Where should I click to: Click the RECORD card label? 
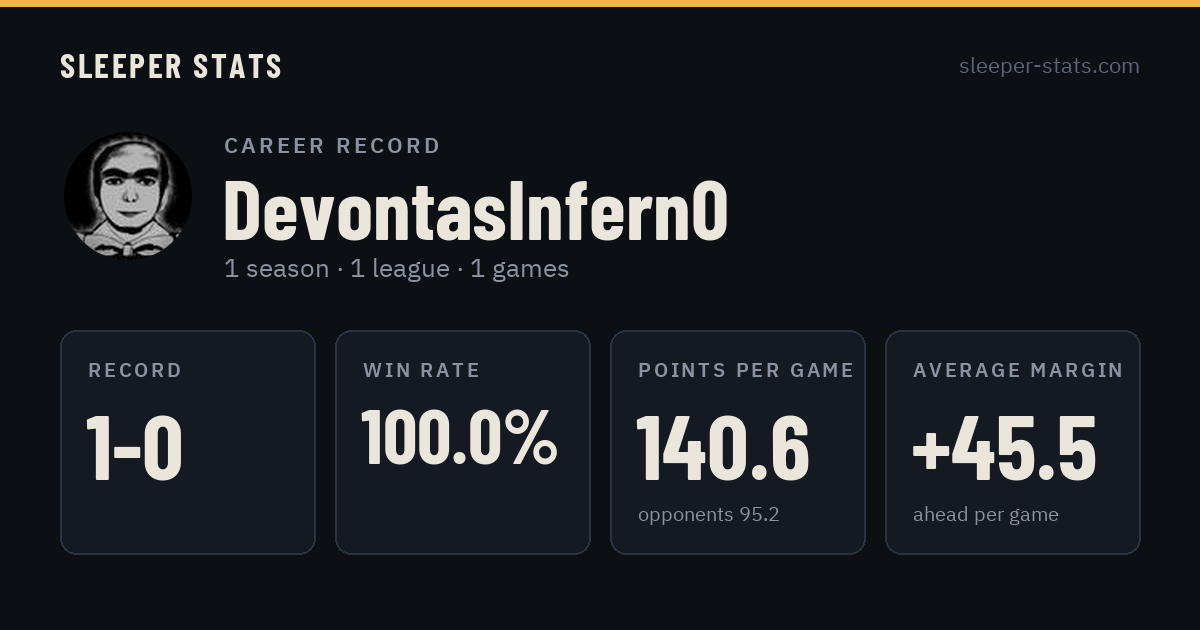(135, 370)
